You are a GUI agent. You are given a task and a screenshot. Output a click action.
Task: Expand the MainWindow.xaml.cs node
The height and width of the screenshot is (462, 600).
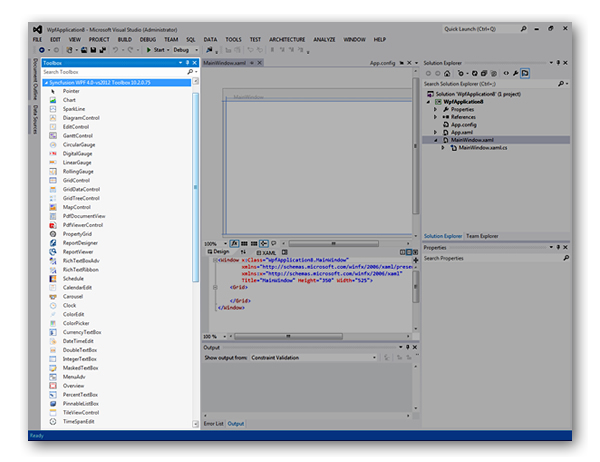click(443, 148)
